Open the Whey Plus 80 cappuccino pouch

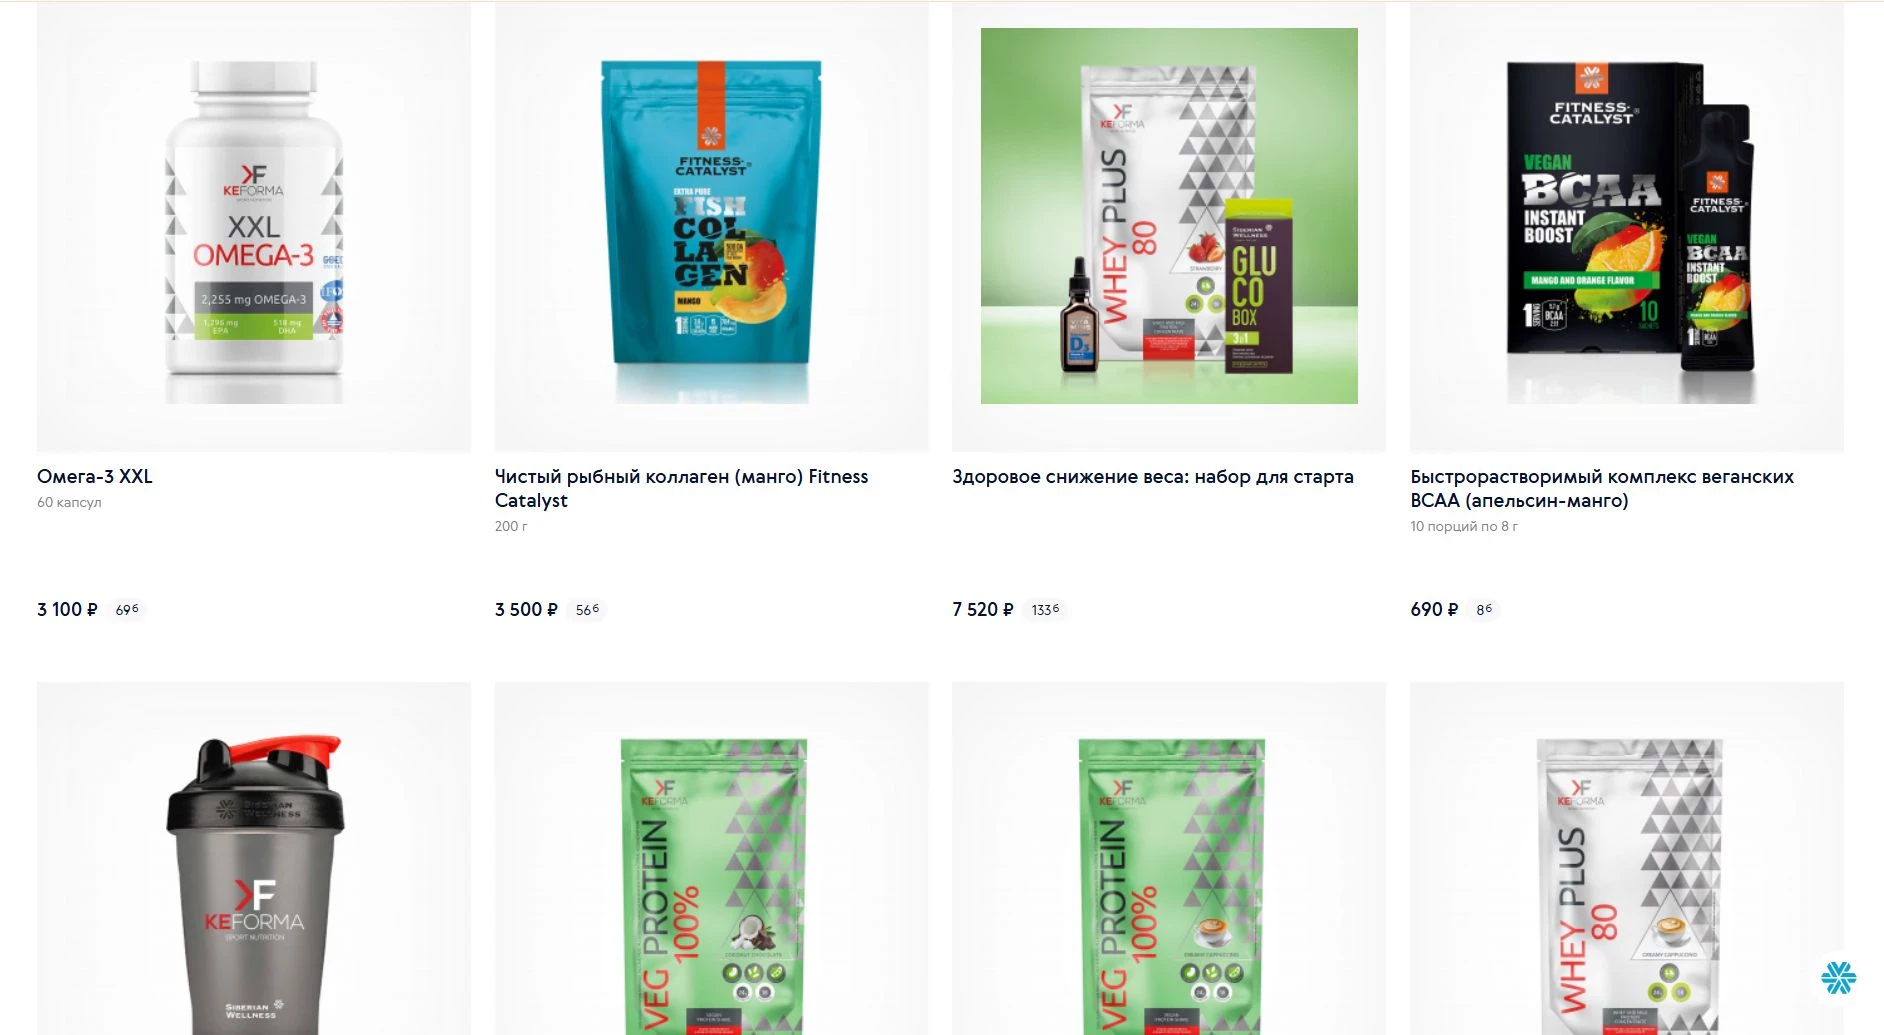point(1627,859)
